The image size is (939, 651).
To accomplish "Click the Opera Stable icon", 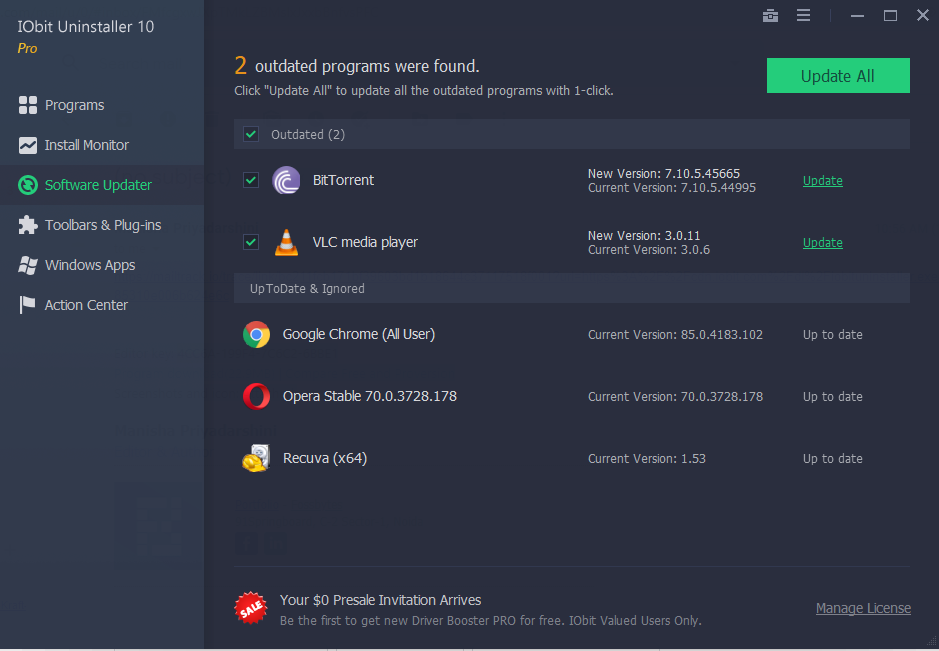I will (257, 397).
